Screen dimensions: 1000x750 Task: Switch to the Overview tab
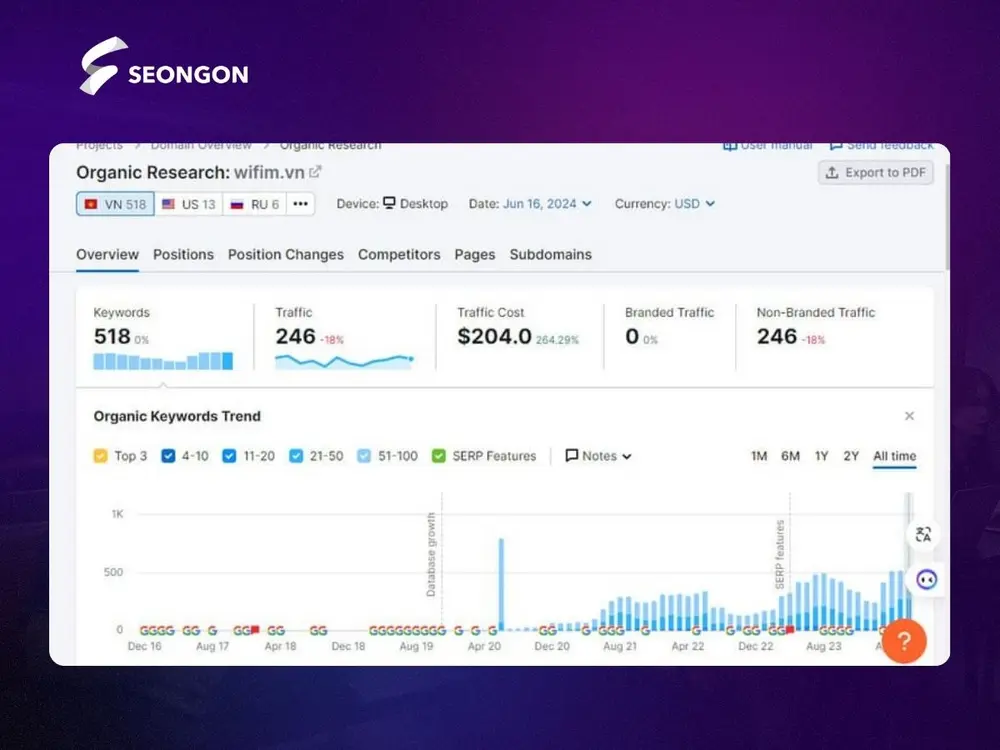click(107, 254)
